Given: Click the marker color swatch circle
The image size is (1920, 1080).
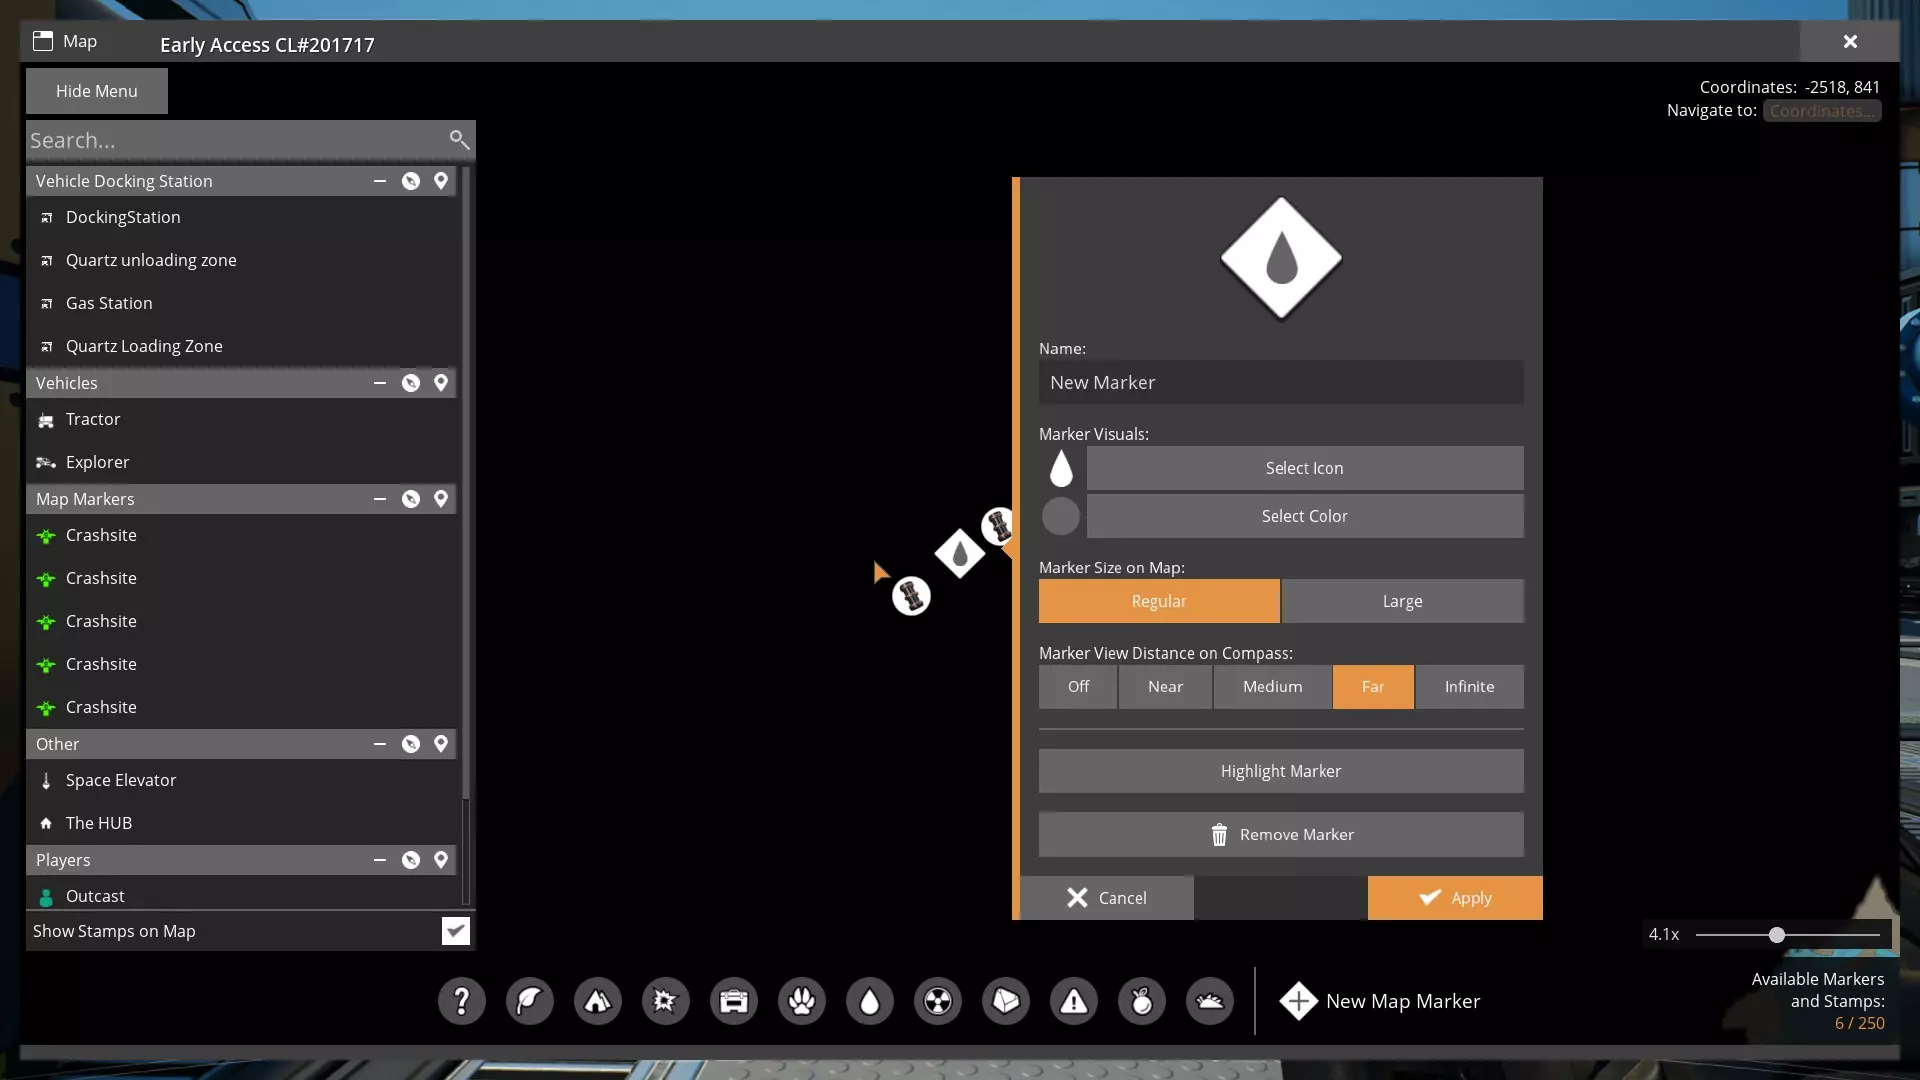Looking at the screenshot, I should pyautogui.click(x=1061, y=516).
